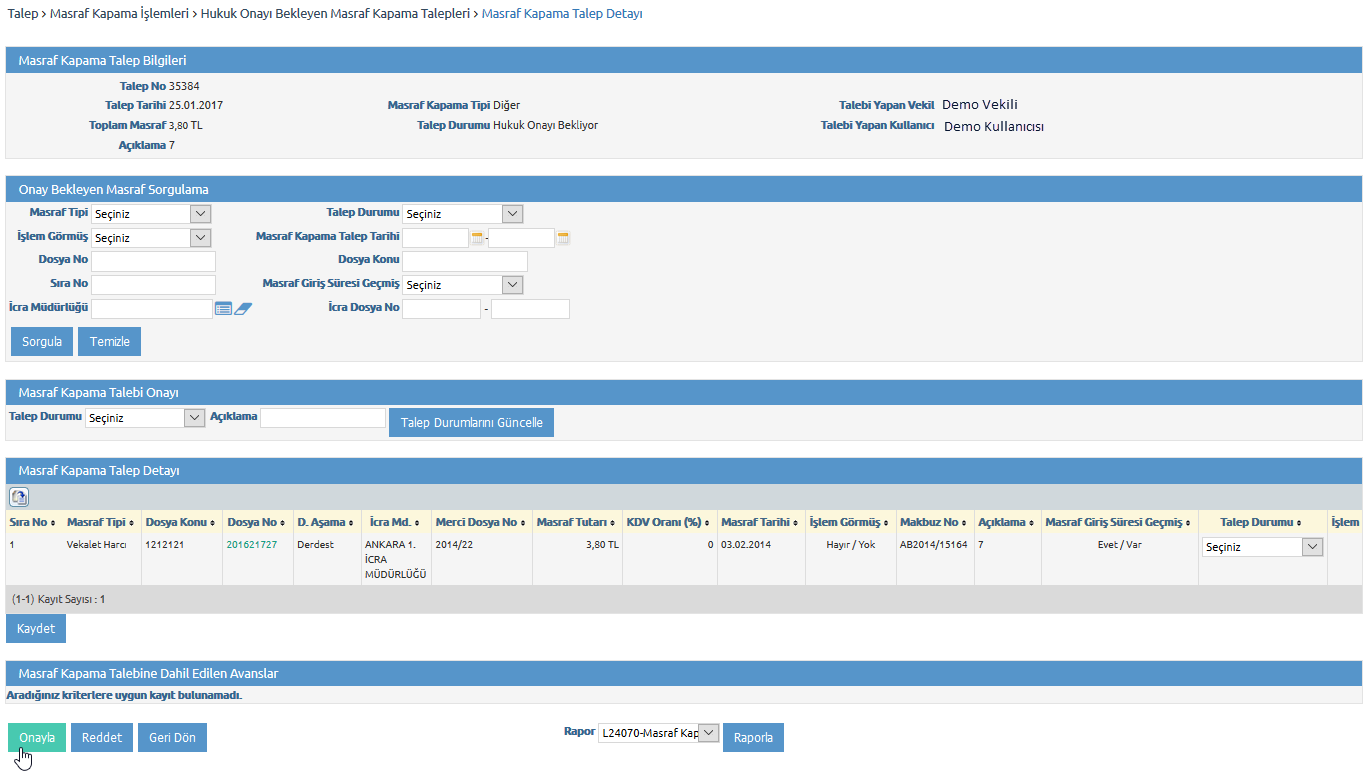Image resolution: width=1366 pixels, height=775 pixels.
Task: Click Talep Durumlarını Güncelle button
Action: 472,422
